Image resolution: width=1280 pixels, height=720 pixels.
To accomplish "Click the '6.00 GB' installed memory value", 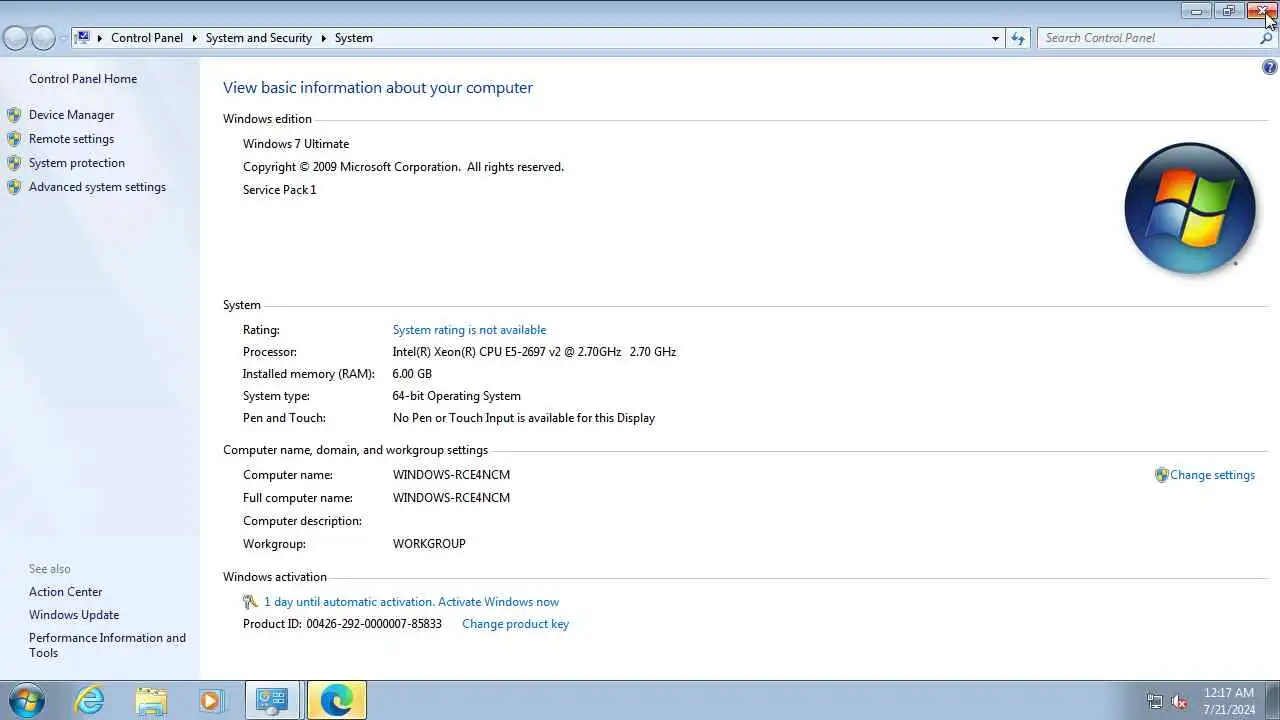I will 412,374.
